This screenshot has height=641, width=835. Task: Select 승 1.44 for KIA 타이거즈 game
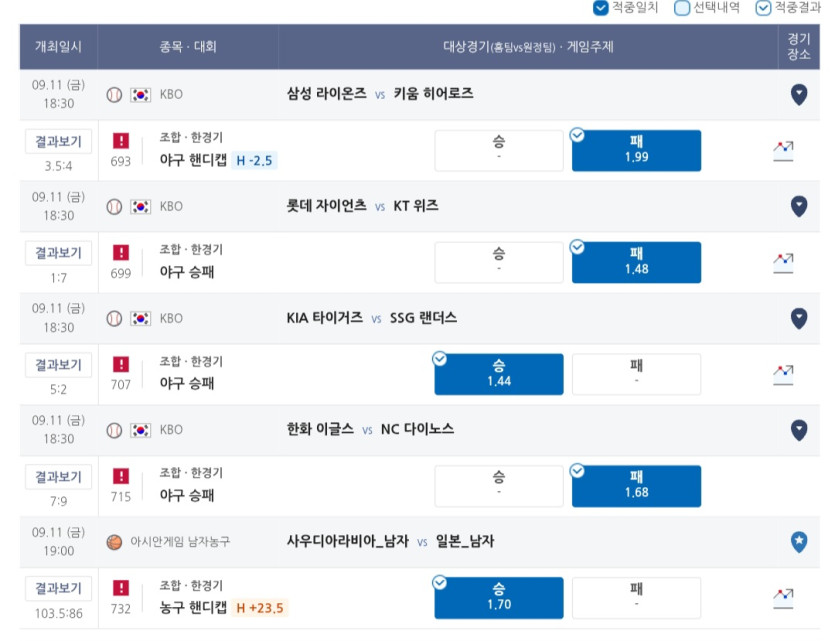[x=499, y=374]
